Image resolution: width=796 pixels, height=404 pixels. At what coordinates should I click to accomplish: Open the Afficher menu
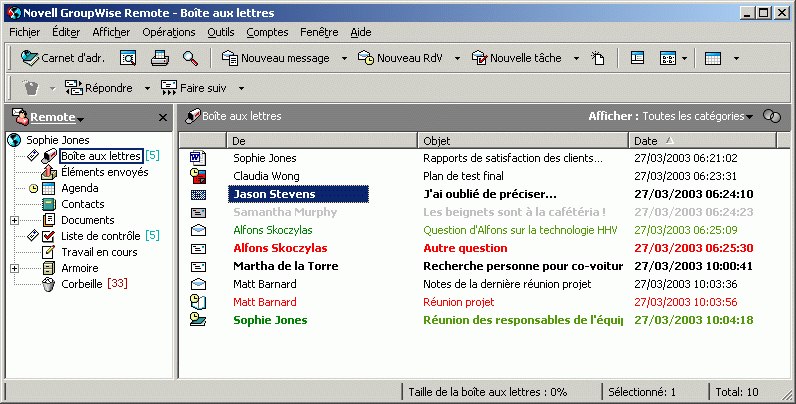click(111, 32)
